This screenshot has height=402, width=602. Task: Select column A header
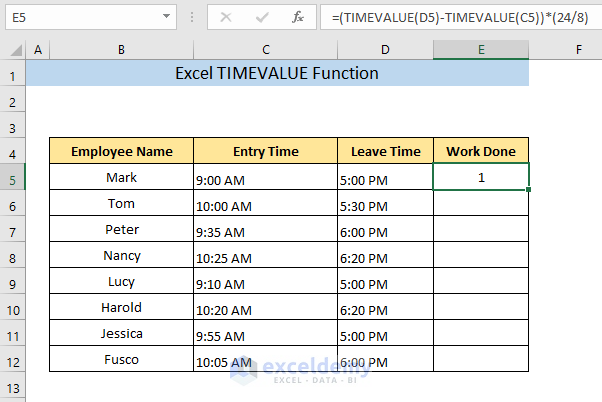click(x=38, y=48)
